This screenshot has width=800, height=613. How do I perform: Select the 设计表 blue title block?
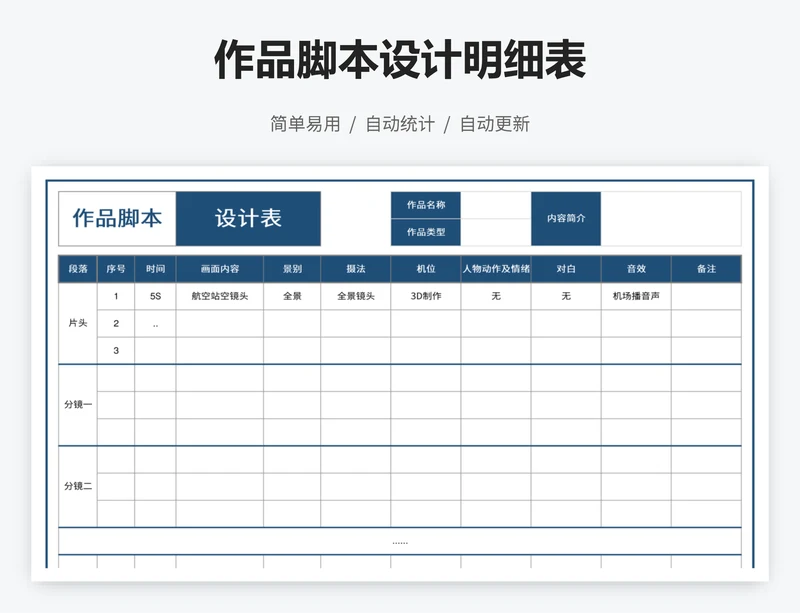[248, 218]
